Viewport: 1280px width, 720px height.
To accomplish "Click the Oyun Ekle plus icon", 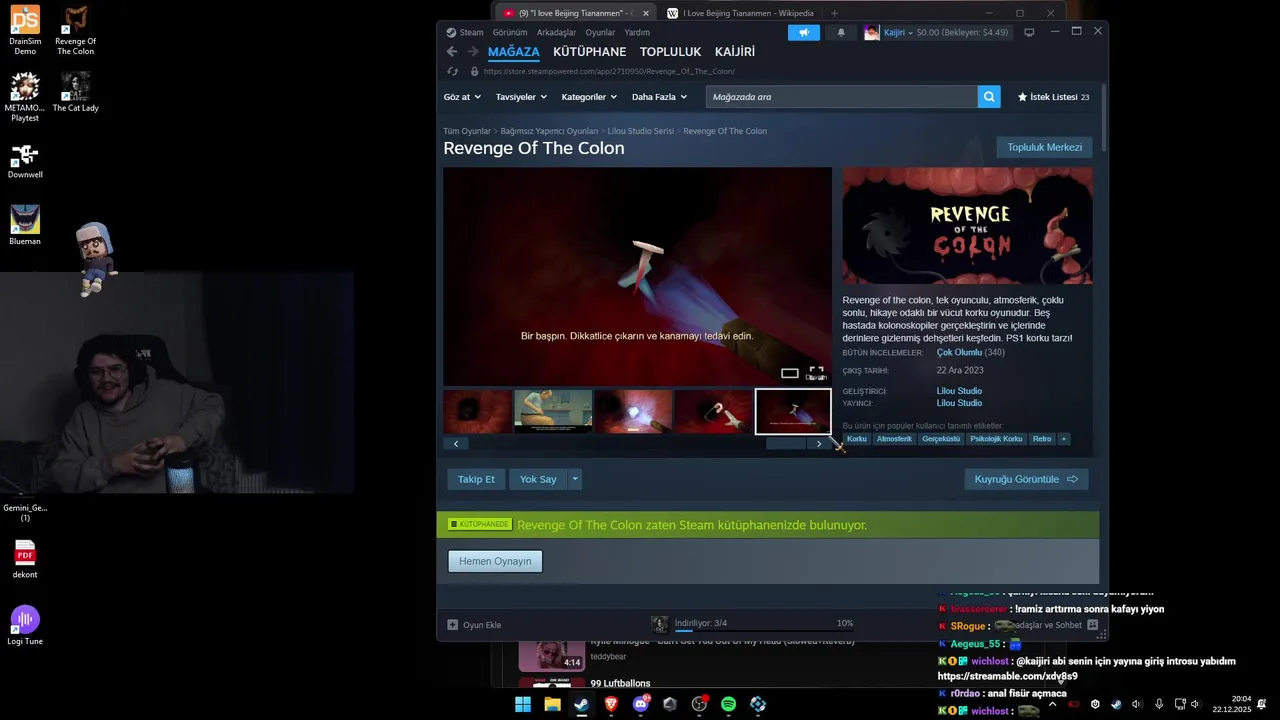I will tap(453, 625).
